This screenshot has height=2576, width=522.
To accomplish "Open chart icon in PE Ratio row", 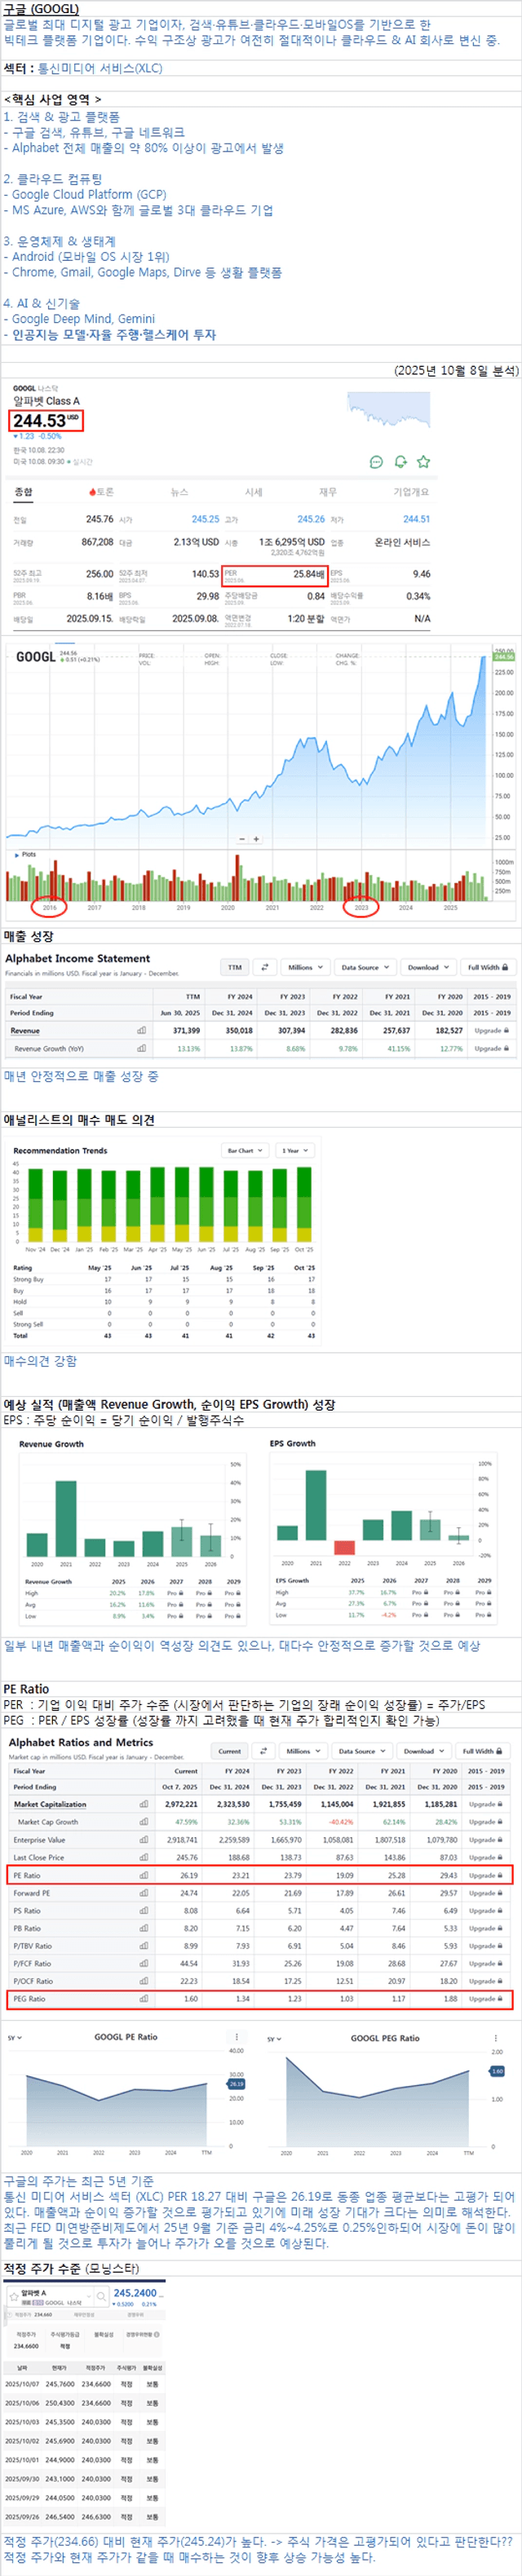I will 144,1875.
